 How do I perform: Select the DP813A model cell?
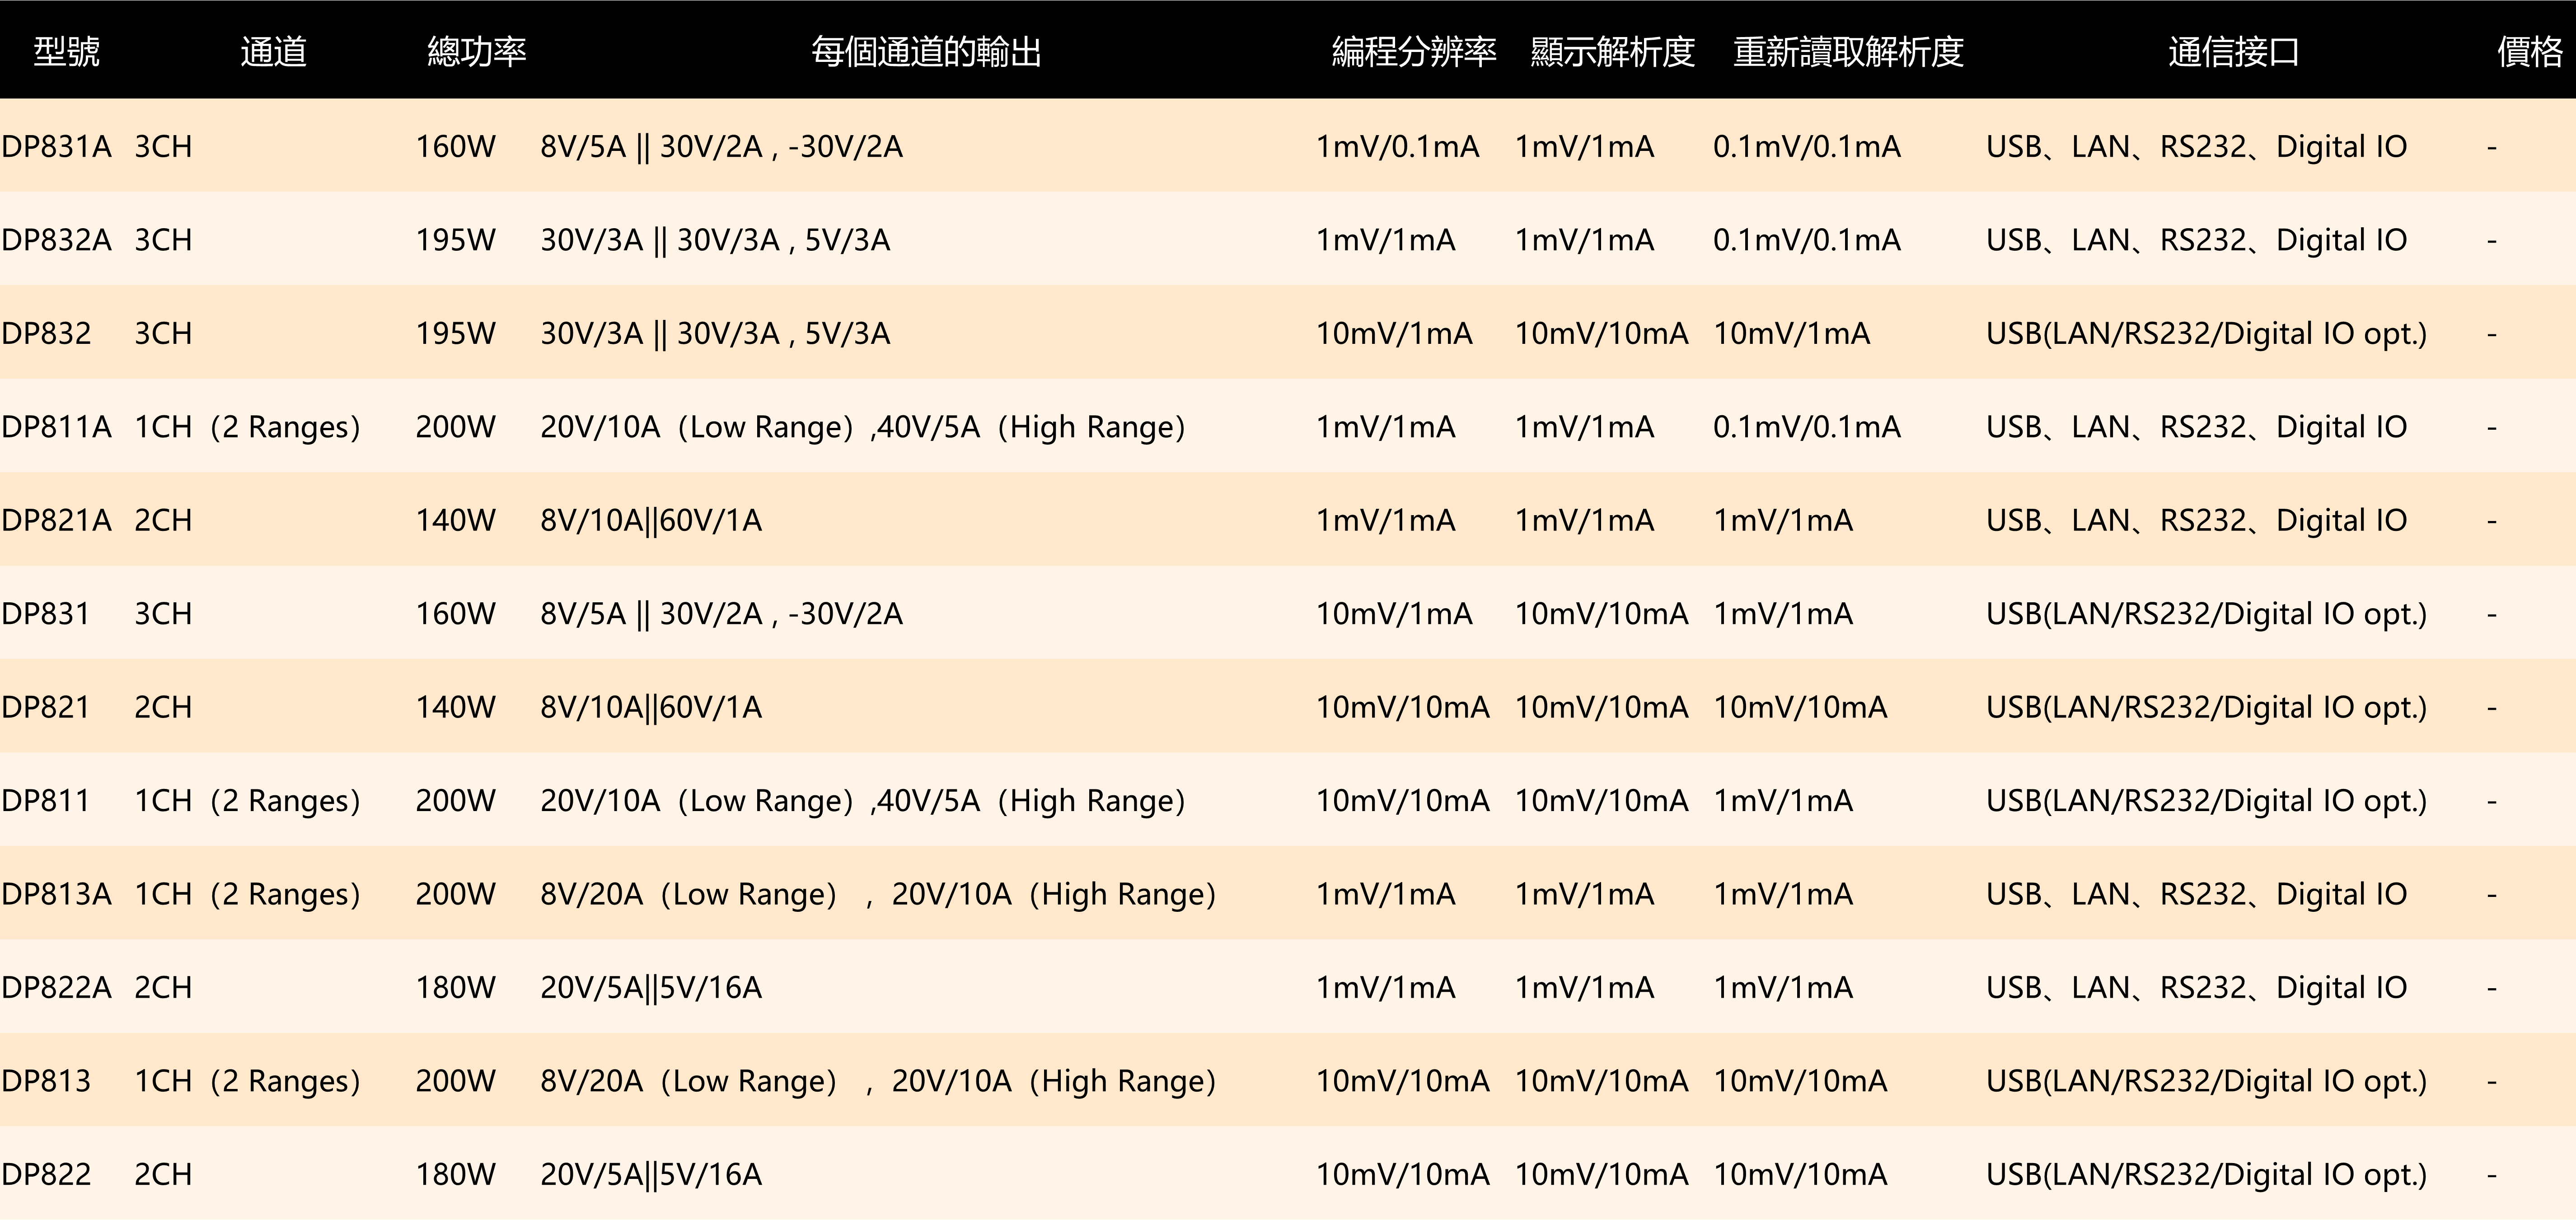coord(56,894)
